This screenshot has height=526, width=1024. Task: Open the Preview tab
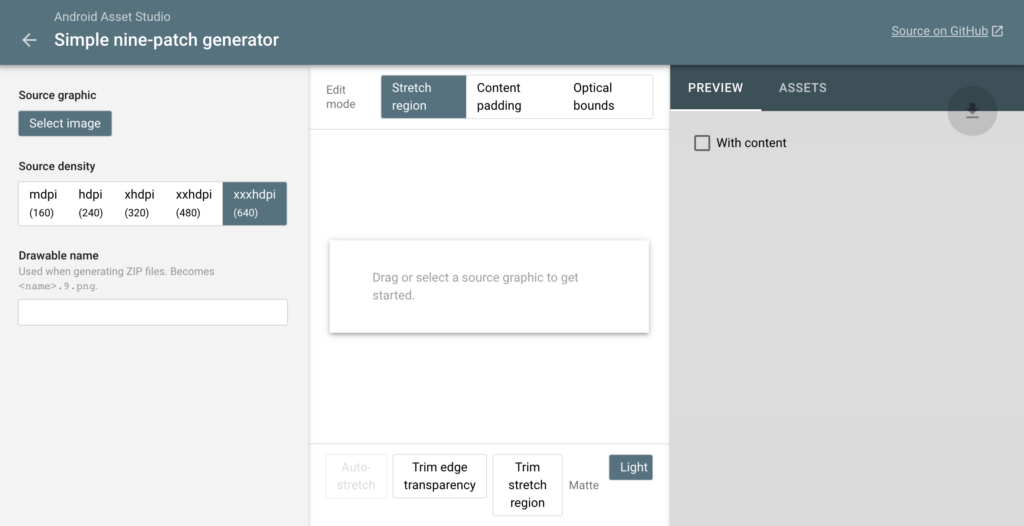[715, 88]
